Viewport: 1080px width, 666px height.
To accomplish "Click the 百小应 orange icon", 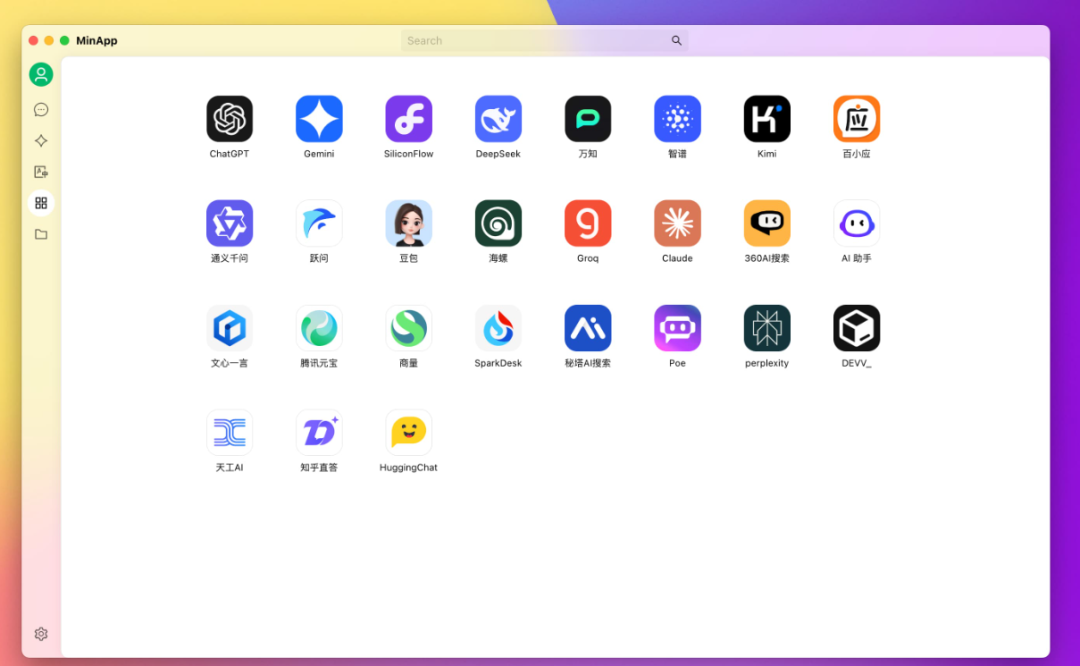I will click(856, 119).
